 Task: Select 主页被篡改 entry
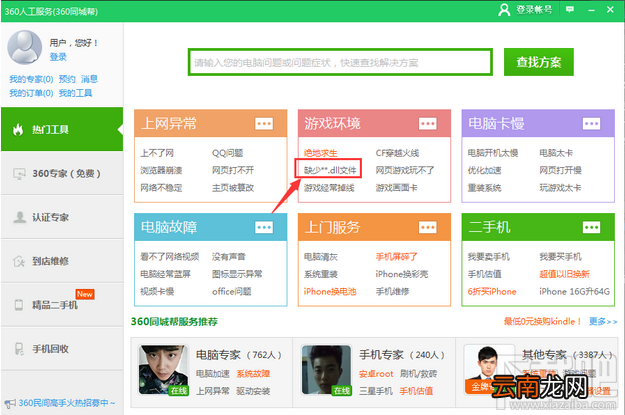(233, 188)
